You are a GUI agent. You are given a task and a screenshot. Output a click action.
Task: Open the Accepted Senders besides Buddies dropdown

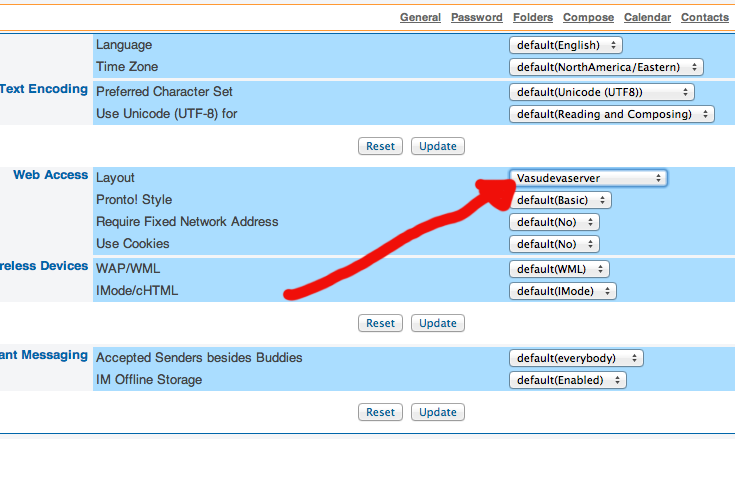(576, 358)
